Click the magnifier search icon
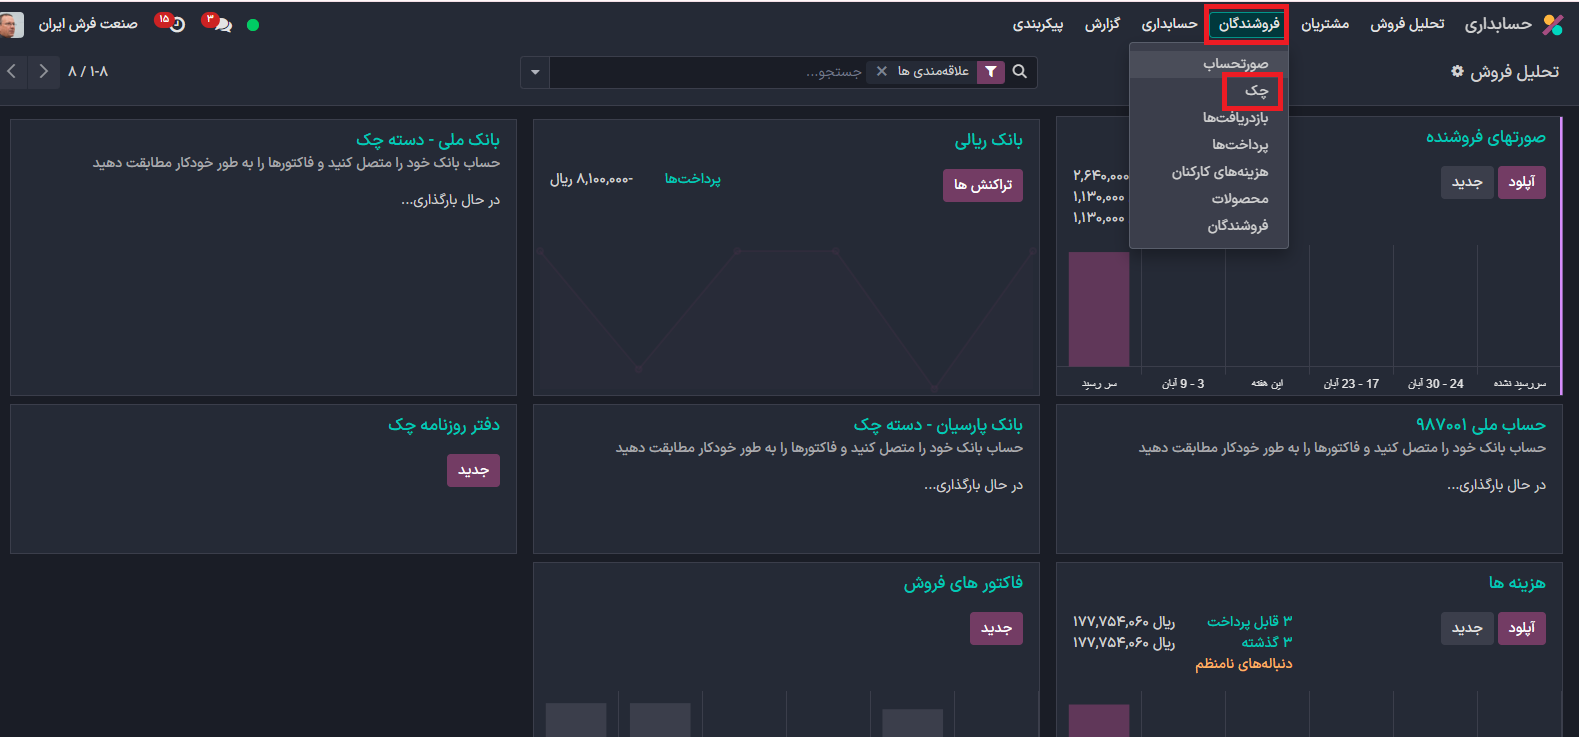Viewport: 1579px width, 737px height. [1020, 72]
